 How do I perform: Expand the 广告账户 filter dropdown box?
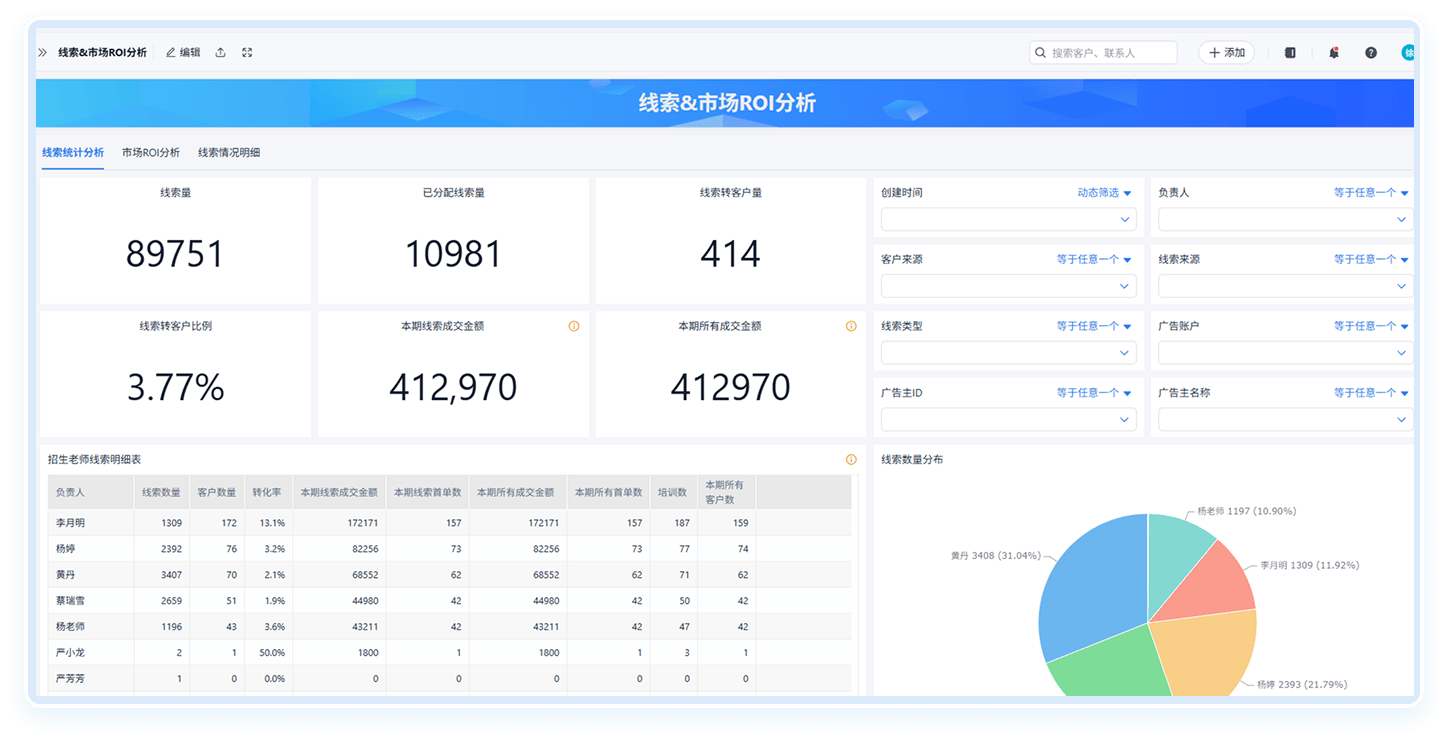(x=1285, y=353)
